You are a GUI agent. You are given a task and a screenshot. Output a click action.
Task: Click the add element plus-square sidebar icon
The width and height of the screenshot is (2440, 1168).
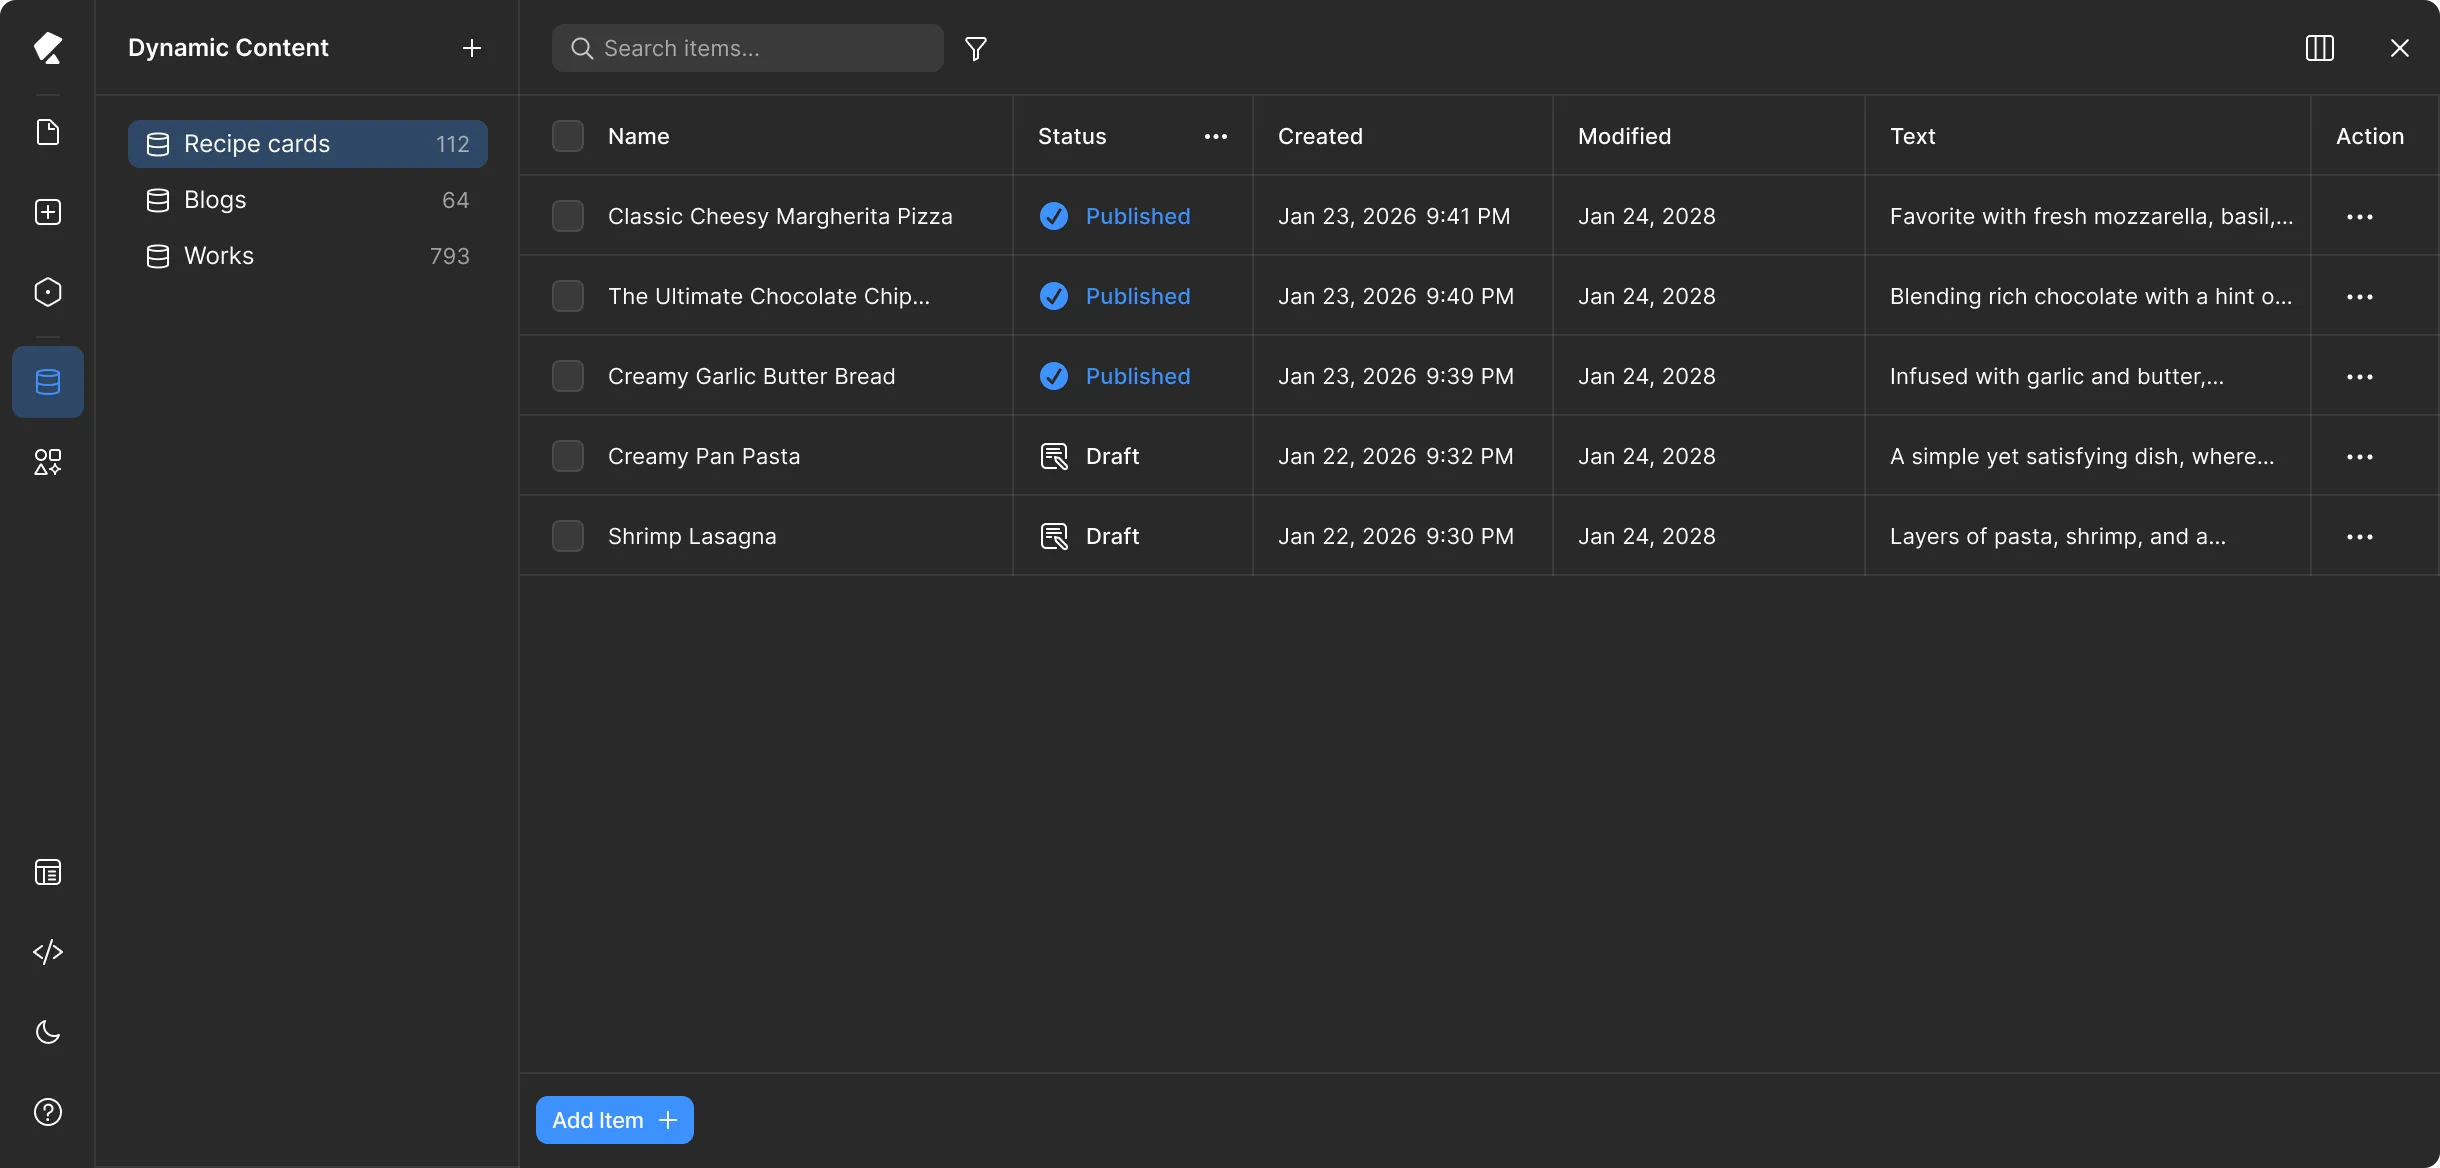point(48,212)
